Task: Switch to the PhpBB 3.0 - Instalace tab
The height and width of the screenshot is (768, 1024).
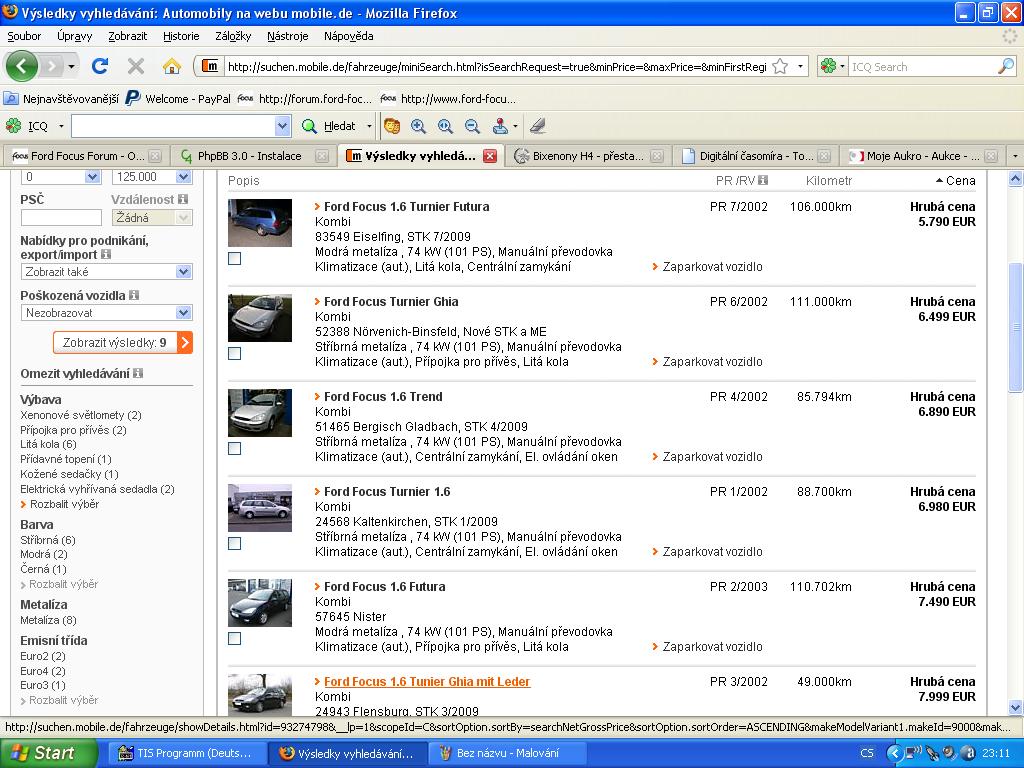Action: (249, 156)
